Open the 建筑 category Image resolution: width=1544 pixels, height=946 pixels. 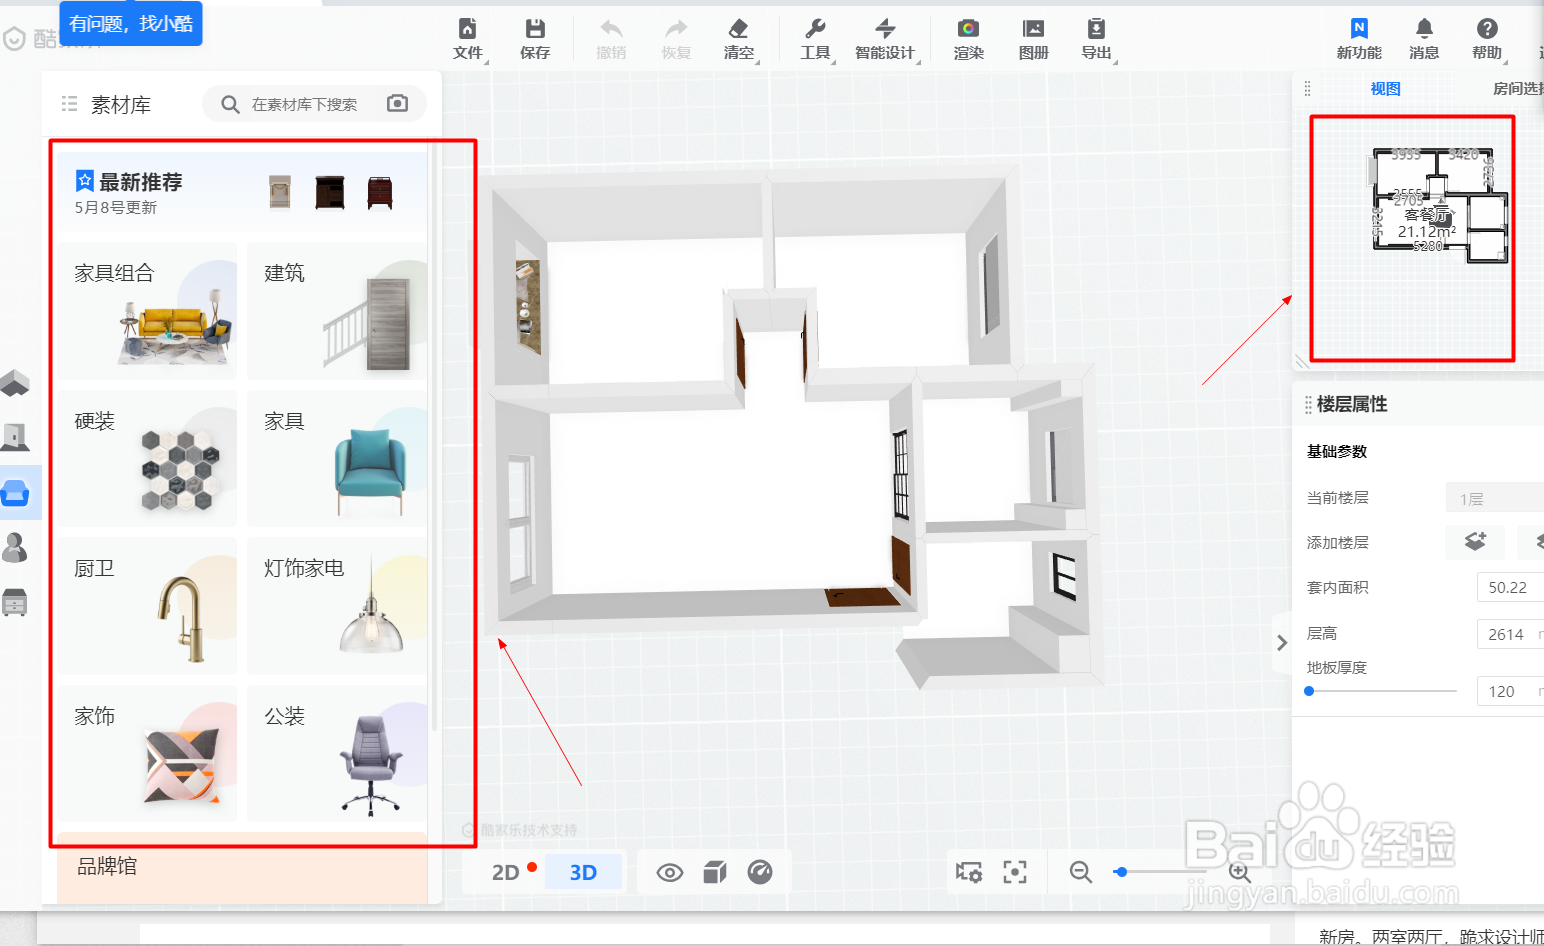click(337, 310)
